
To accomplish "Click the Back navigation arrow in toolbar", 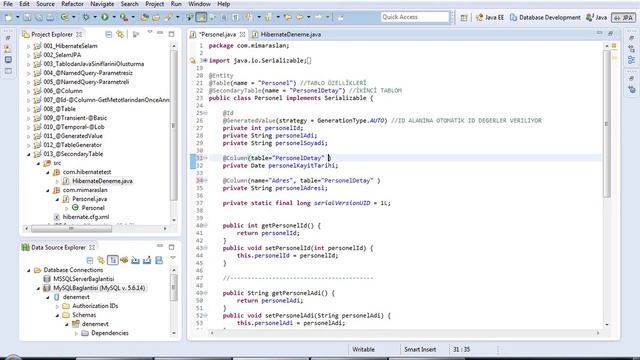I will [x=299, y=17].
